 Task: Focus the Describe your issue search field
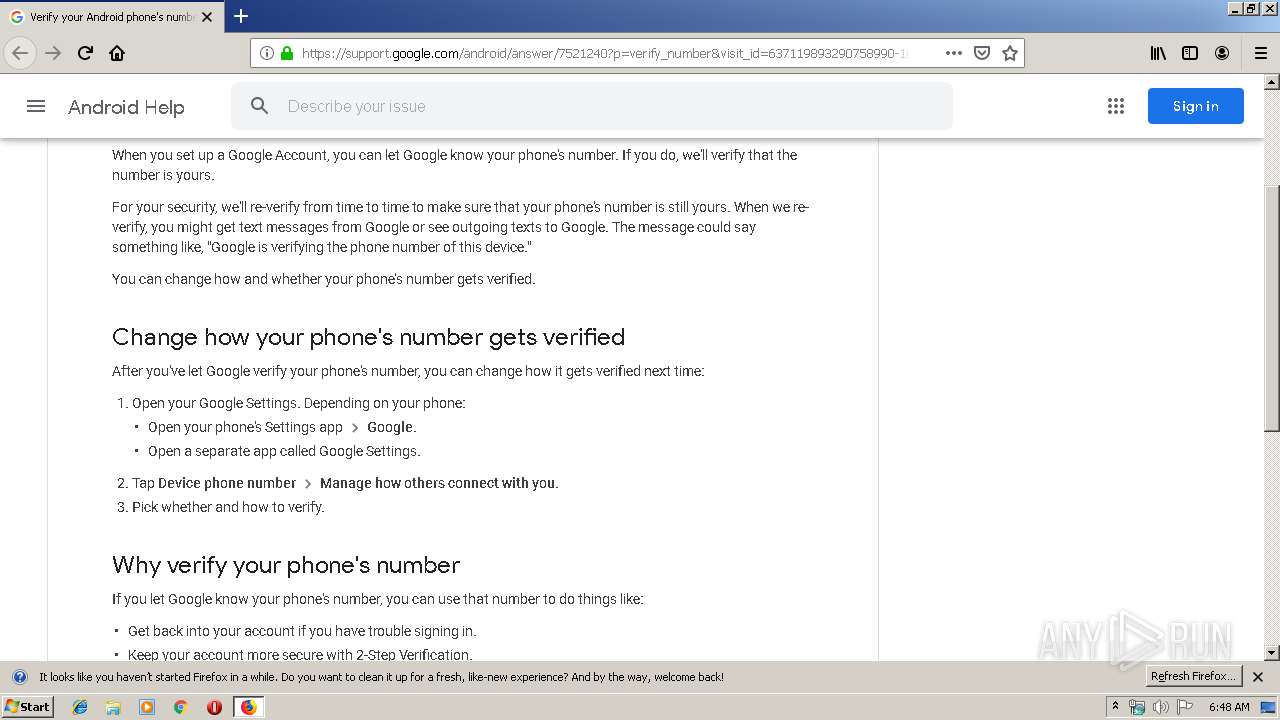[591, 106]
